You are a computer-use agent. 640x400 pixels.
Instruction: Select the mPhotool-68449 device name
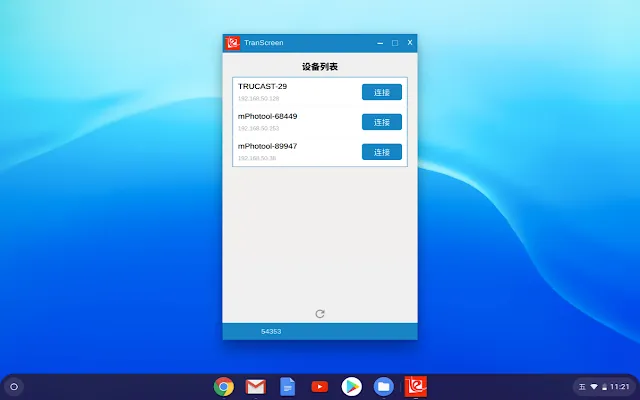tap(267, 116)
